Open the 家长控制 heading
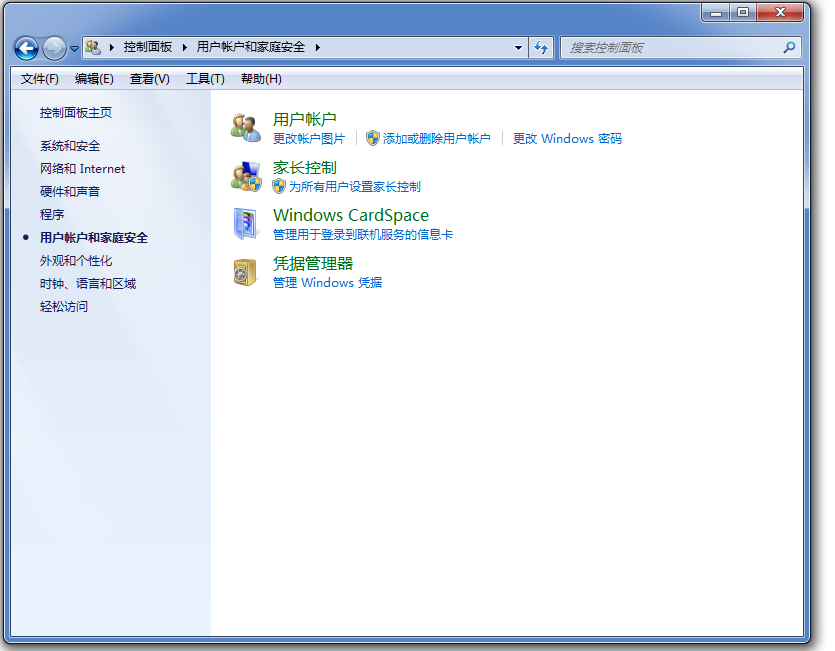This screenshot has height=651, width=835. [305, 168]
